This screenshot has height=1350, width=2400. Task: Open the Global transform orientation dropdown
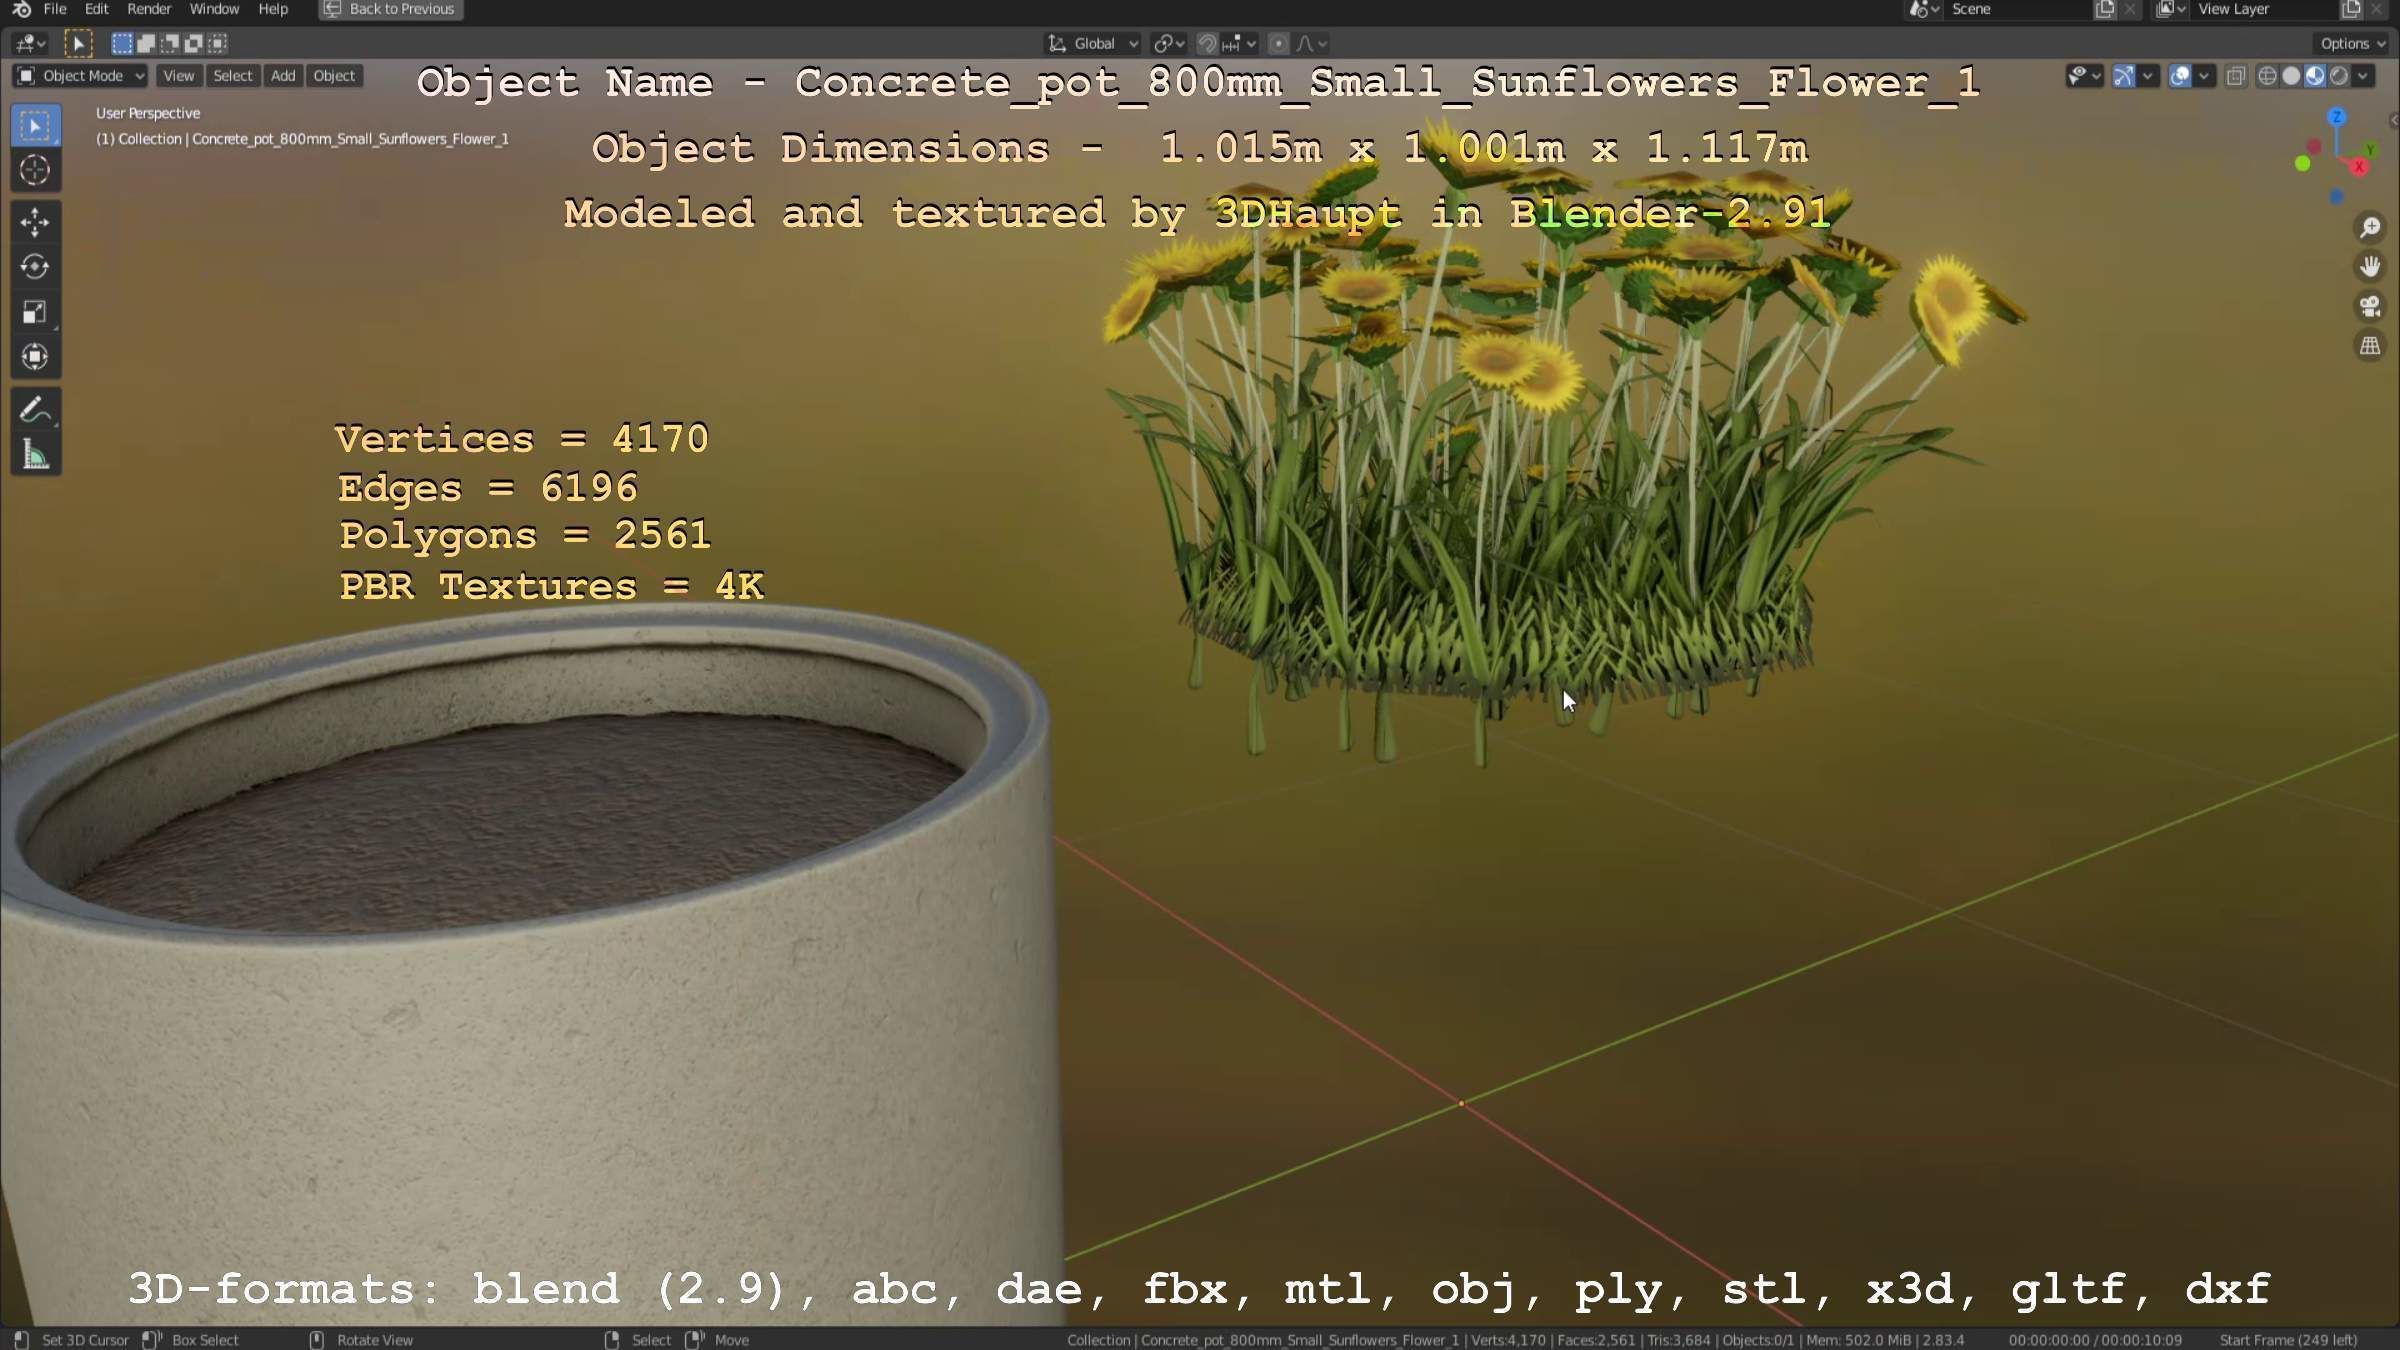tap(1092, 44)
